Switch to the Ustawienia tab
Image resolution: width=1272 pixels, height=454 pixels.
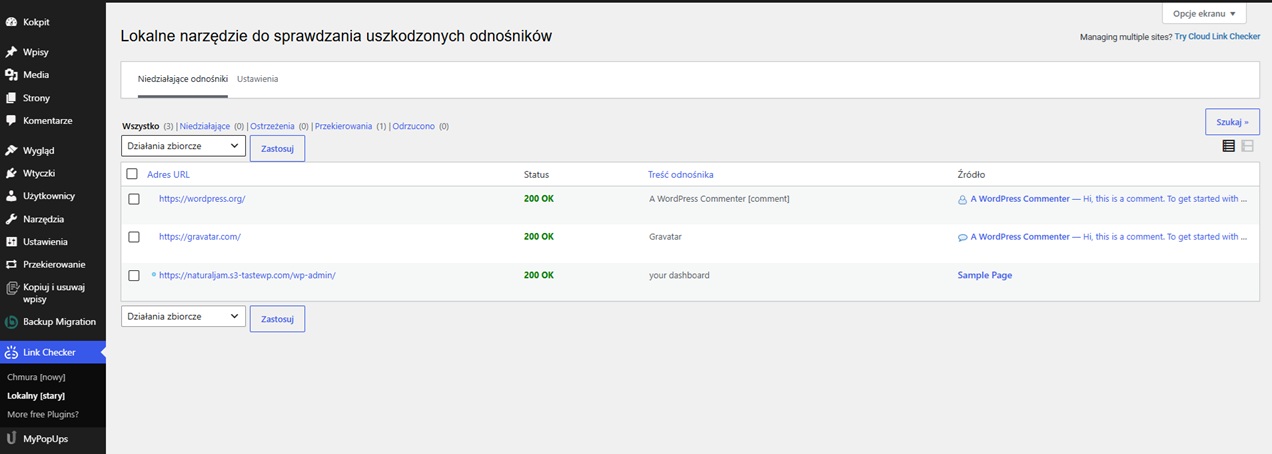(257, 78)
